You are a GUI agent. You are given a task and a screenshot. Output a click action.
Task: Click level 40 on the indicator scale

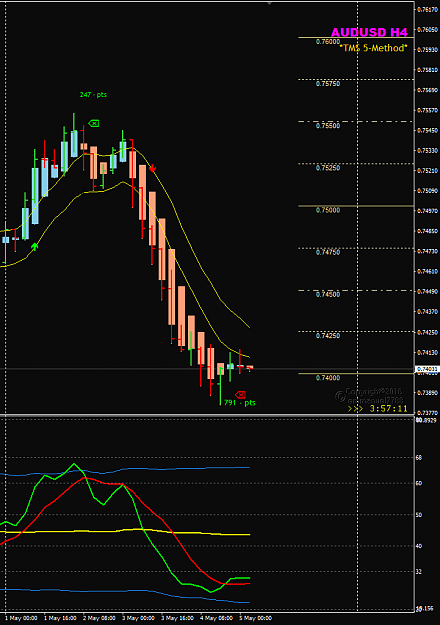419,546
